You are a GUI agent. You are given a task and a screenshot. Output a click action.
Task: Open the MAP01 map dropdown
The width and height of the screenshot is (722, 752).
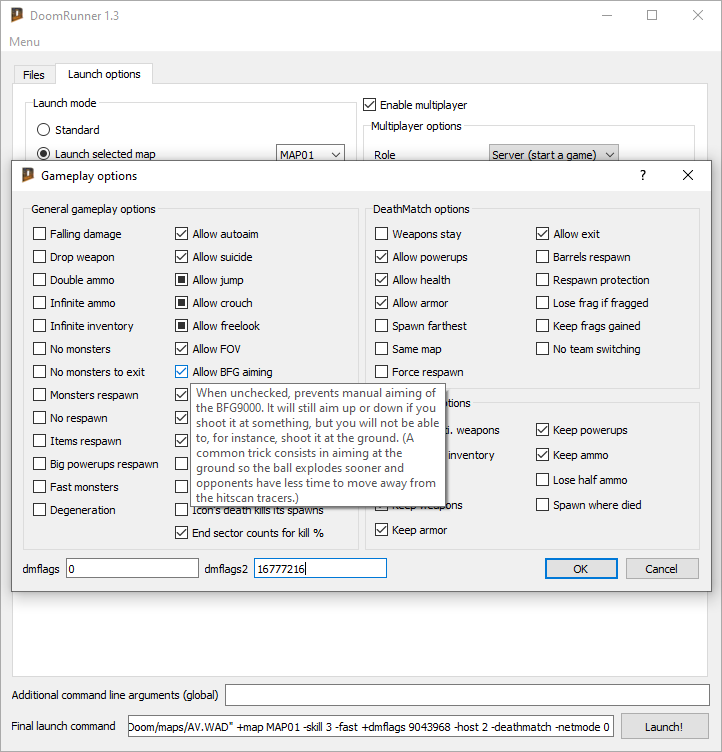tap(310, 154)
